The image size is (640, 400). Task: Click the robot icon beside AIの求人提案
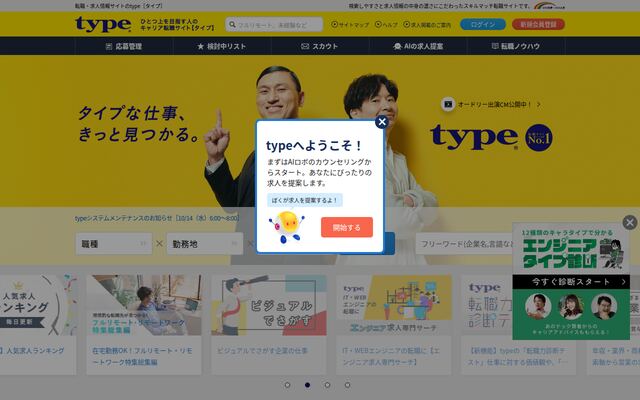click(397, 47)
